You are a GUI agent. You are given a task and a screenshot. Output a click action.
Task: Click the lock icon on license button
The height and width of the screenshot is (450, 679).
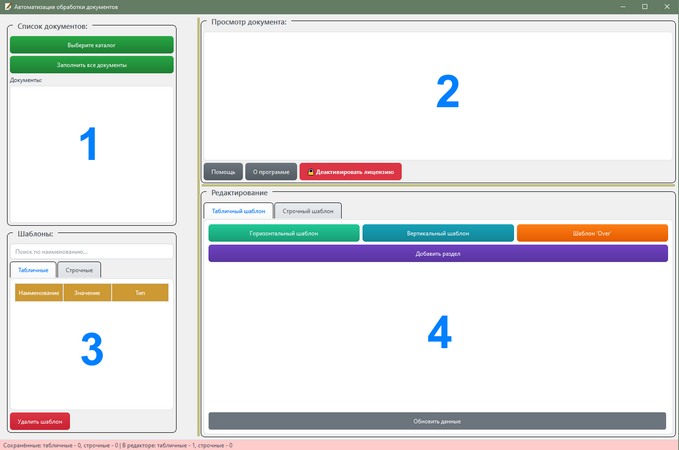click(310, 172)
